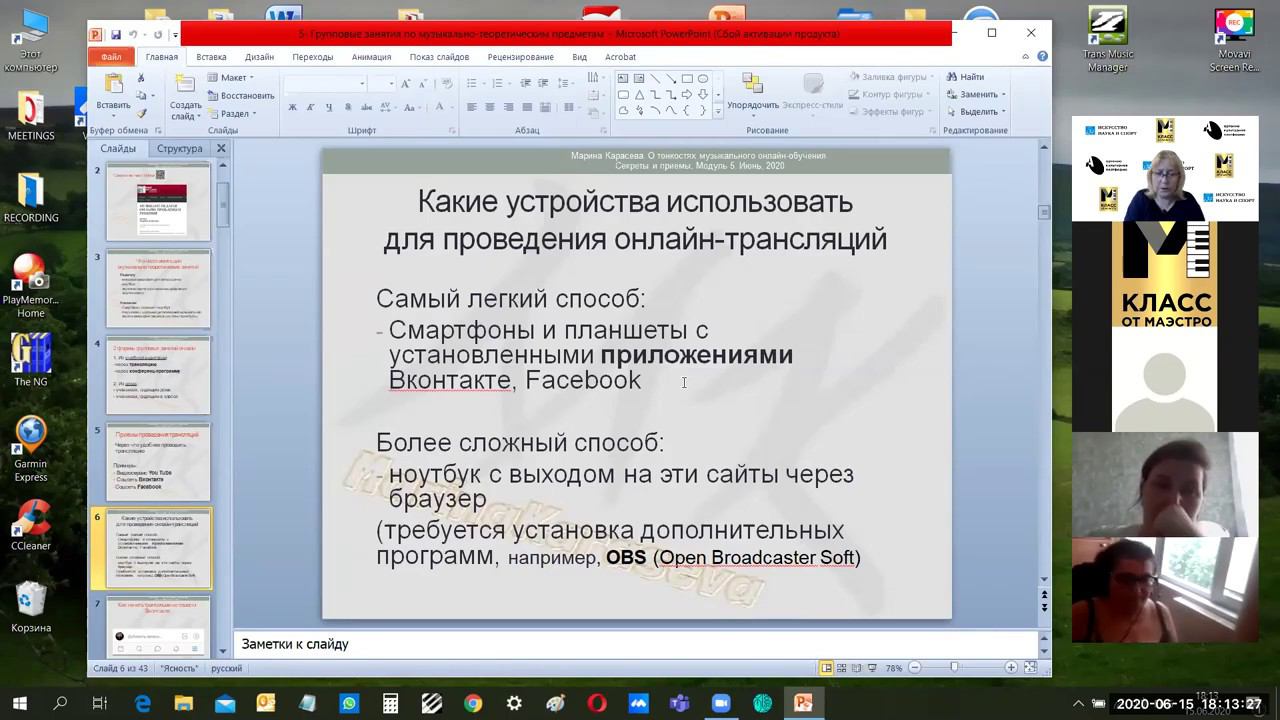Viewport: 1280px width, 720px height.
Task: Start slideshow view from status bar
Action: pyautogui.click(x=873, y=667)
